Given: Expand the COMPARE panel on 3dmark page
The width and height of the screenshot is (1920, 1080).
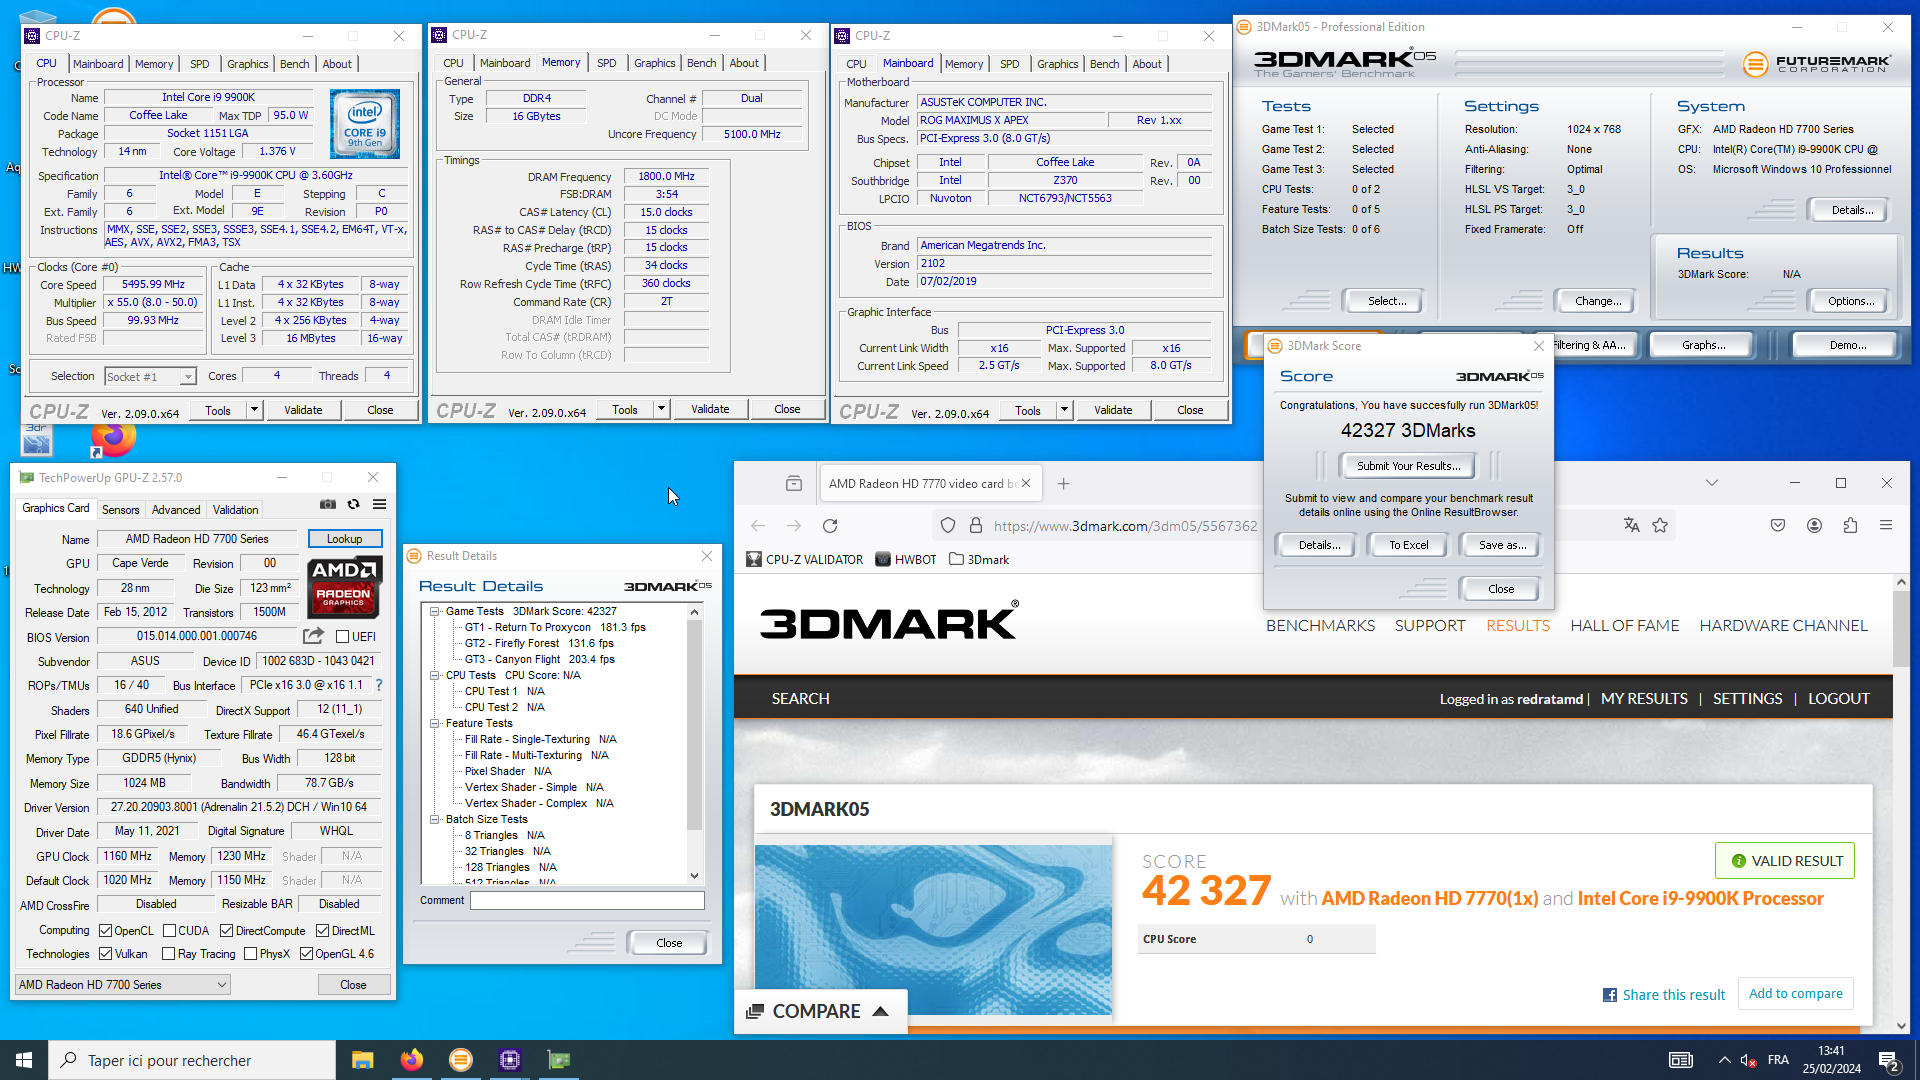Looking at the screenshot, I should click(820, 1011).
